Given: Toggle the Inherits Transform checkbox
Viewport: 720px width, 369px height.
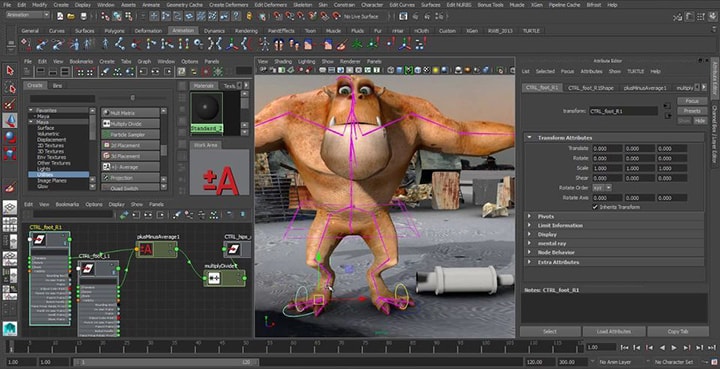Looking at the screenshot, I should 595,207.
